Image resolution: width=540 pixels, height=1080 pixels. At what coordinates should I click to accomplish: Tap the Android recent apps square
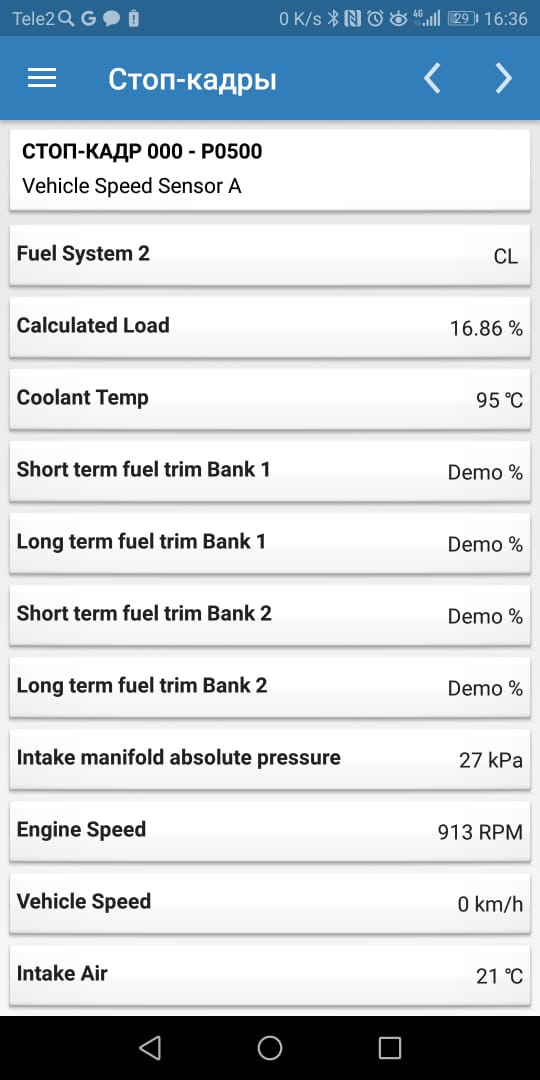[390, 1048]
